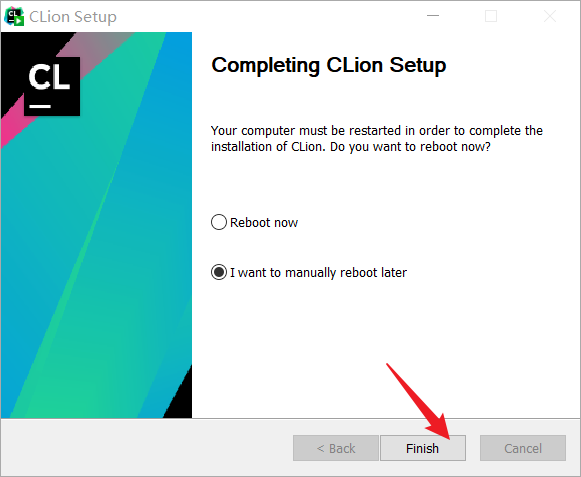Click the restart required message text
581x477 pixels.
pyautogui.click(x=377, y=139)
